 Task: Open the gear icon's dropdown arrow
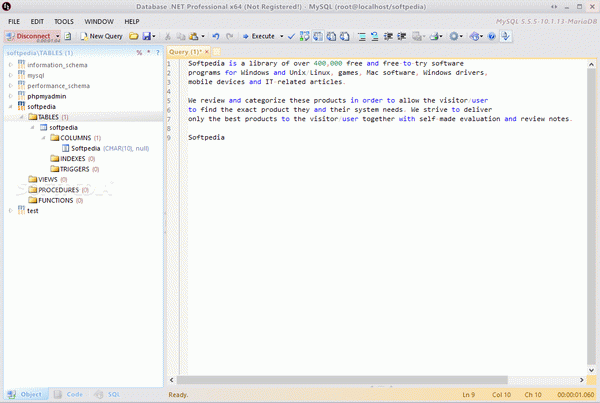[461, 36]
